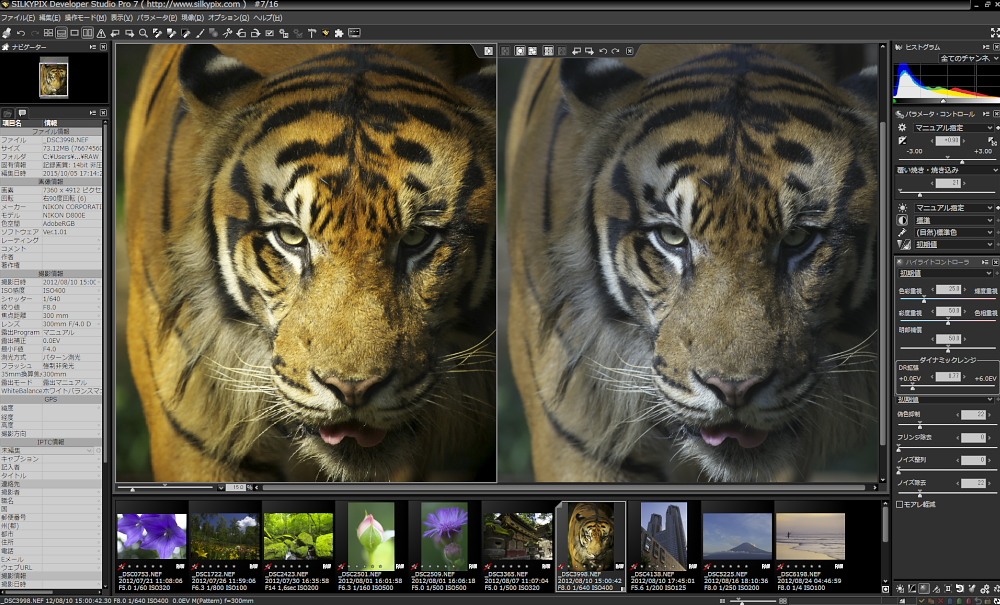Click the puzzle piece plugin icon
Viewport: 1000px width, 605px height.
pyautogui.click(x=339, y=33)
